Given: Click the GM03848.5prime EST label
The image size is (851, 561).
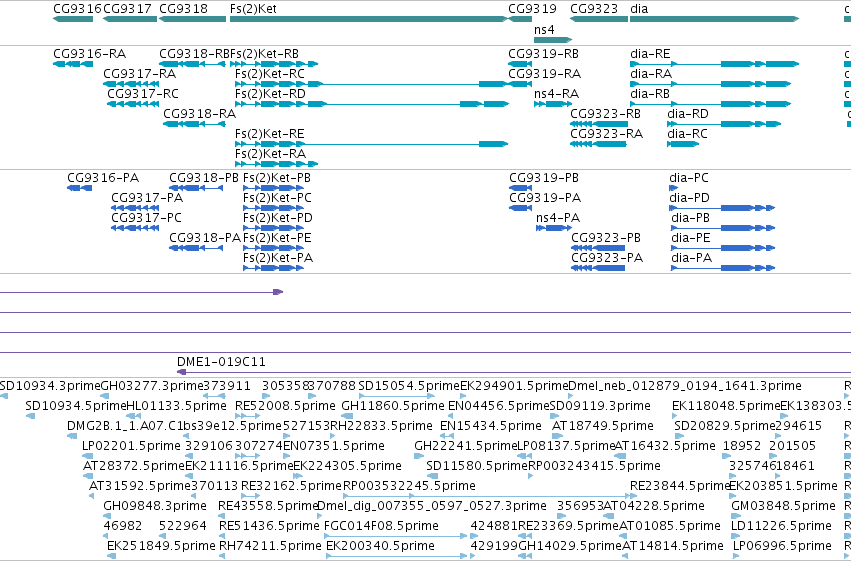Looking at the screenshot, I should [783, 506].
